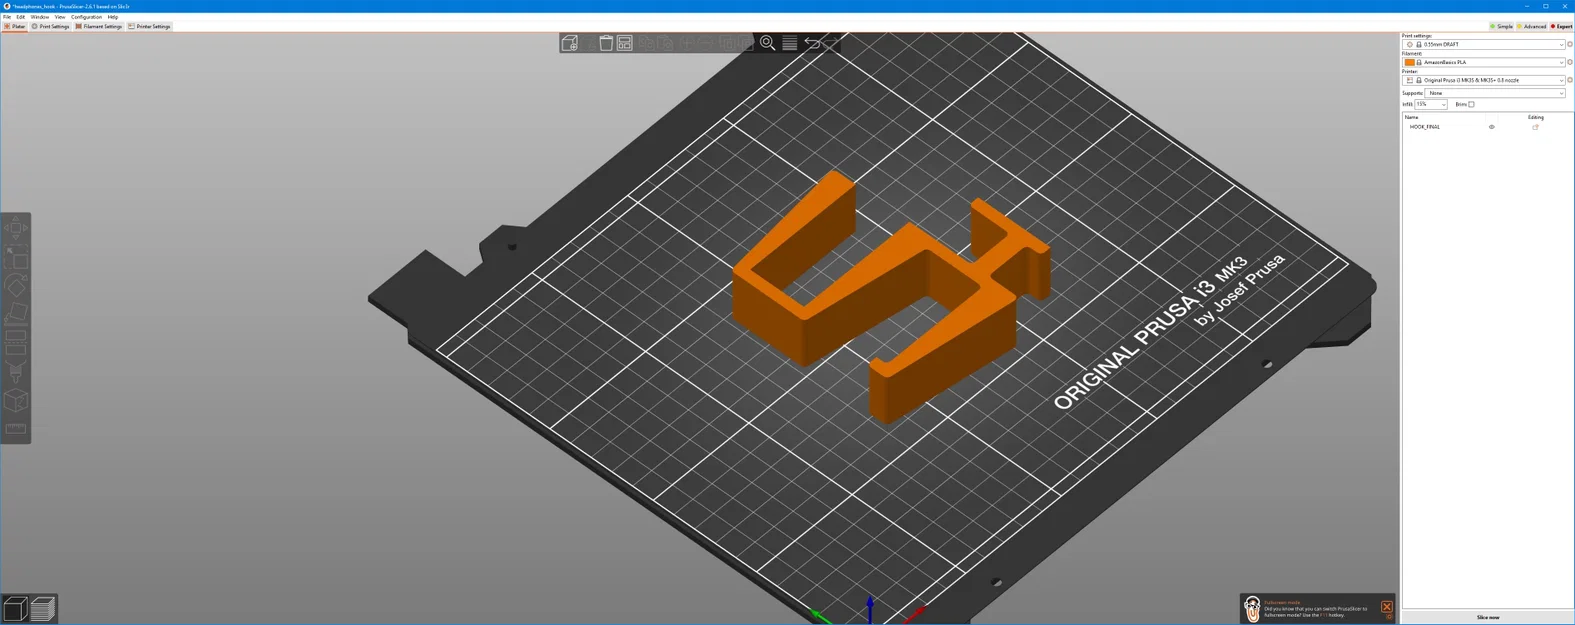Switch to Simple mode
Viewport: 1575px width, 625px height.
1502,27
